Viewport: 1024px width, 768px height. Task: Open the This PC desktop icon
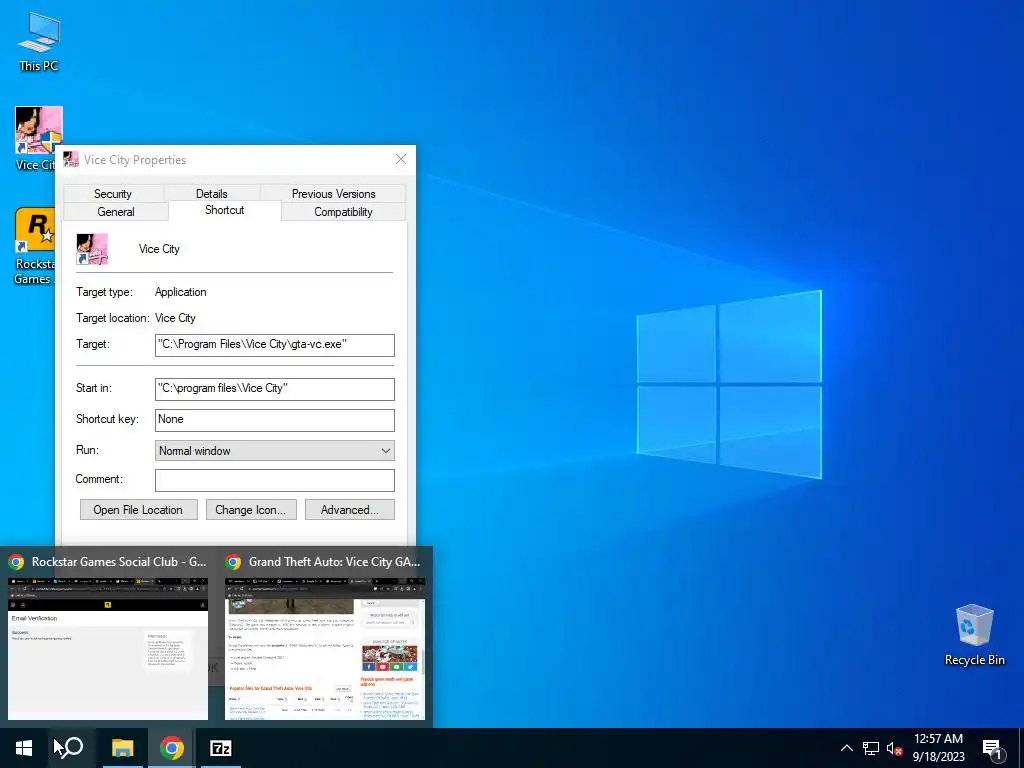click(x=39, y=40)
